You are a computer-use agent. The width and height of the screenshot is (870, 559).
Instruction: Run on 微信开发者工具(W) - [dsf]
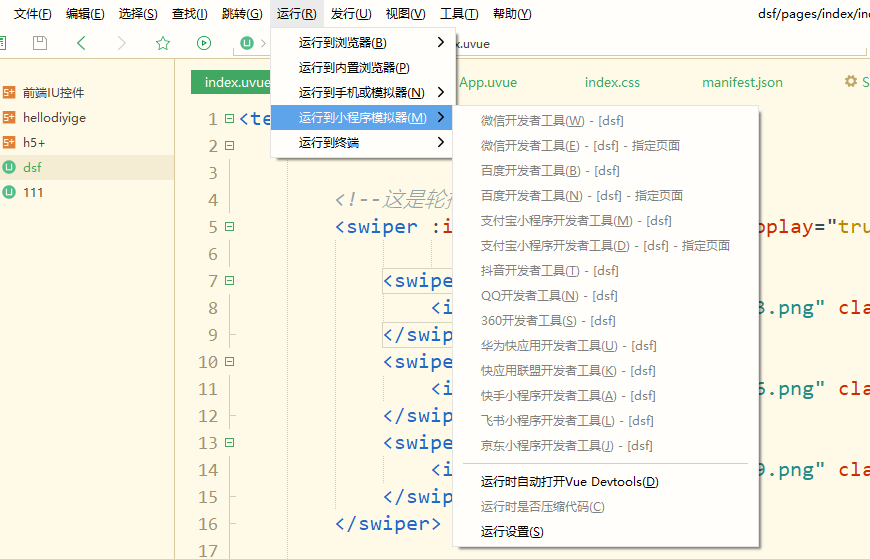point(606,120)
